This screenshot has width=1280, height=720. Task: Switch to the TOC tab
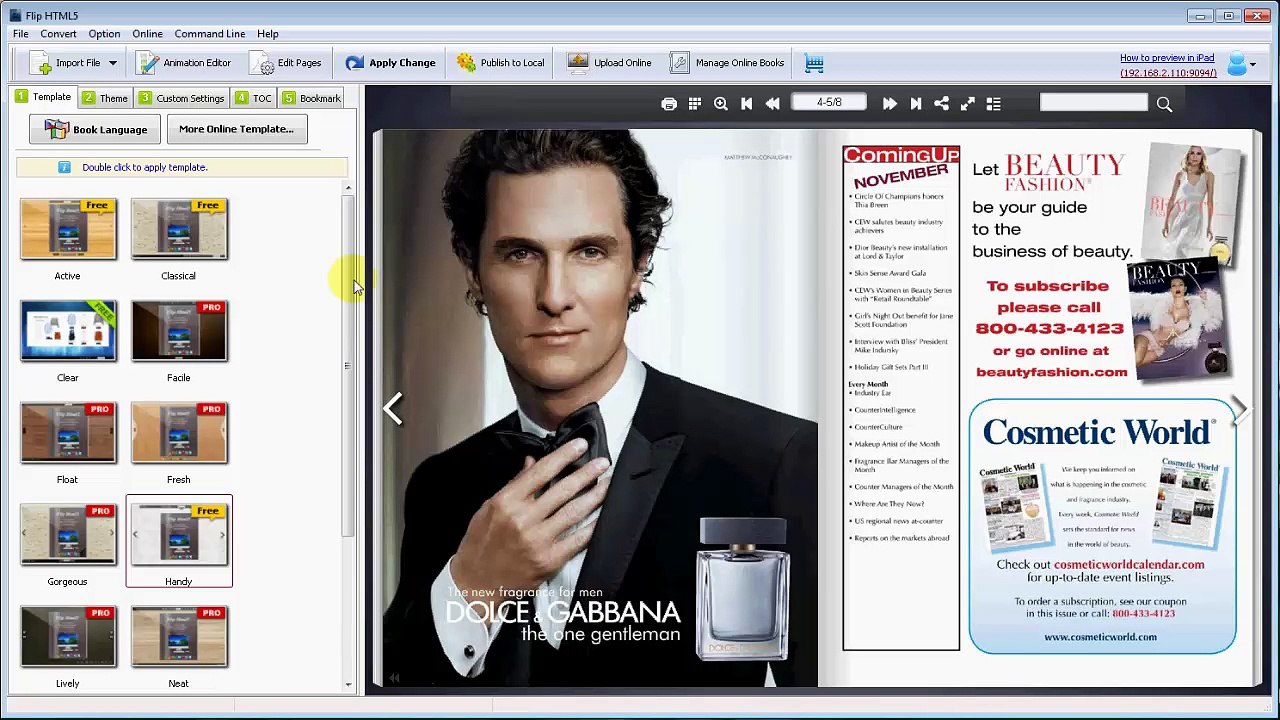tap(254, 98)
